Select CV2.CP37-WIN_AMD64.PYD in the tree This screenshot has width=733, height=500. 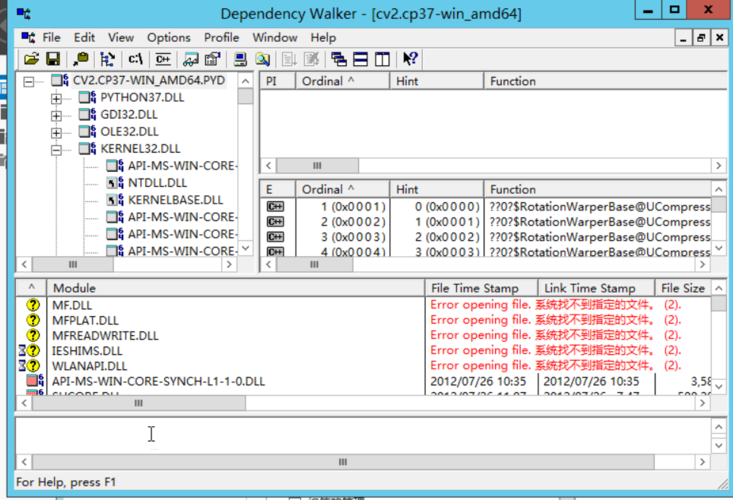[x=149, y=80]
